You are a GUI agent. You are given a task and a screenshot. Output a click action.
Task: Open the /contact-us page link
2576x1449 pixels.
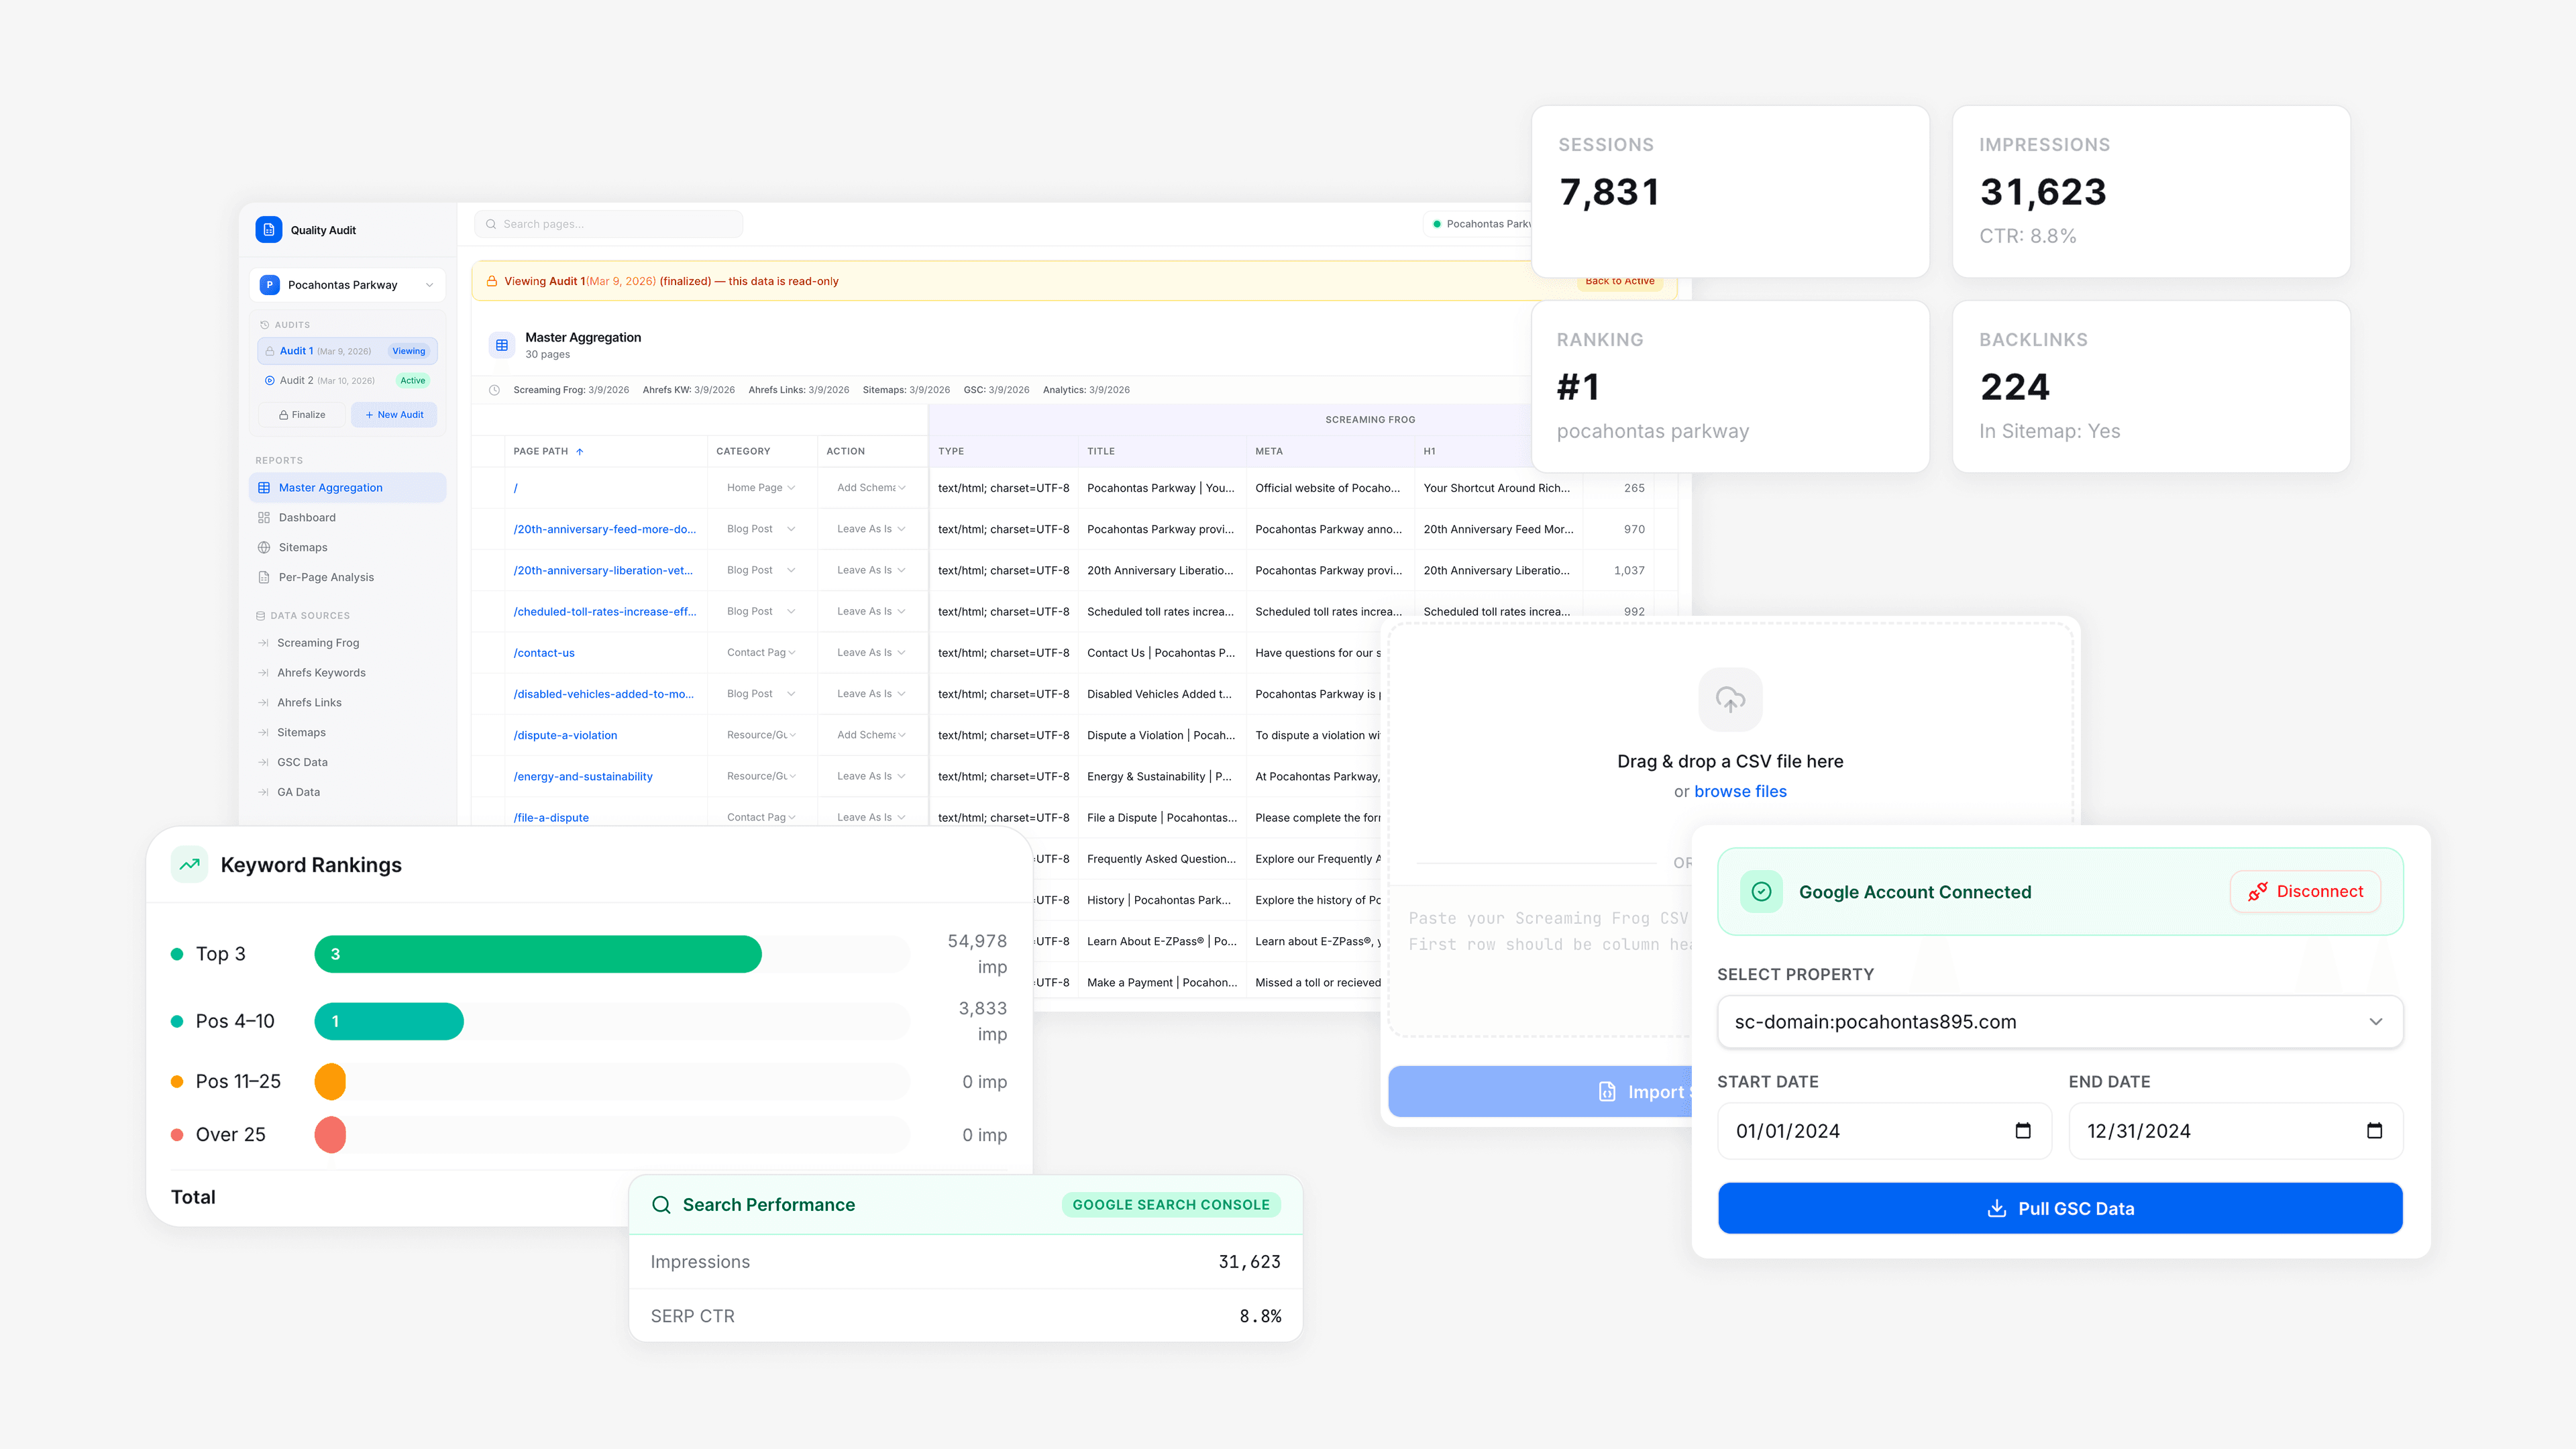pos(544,653)
